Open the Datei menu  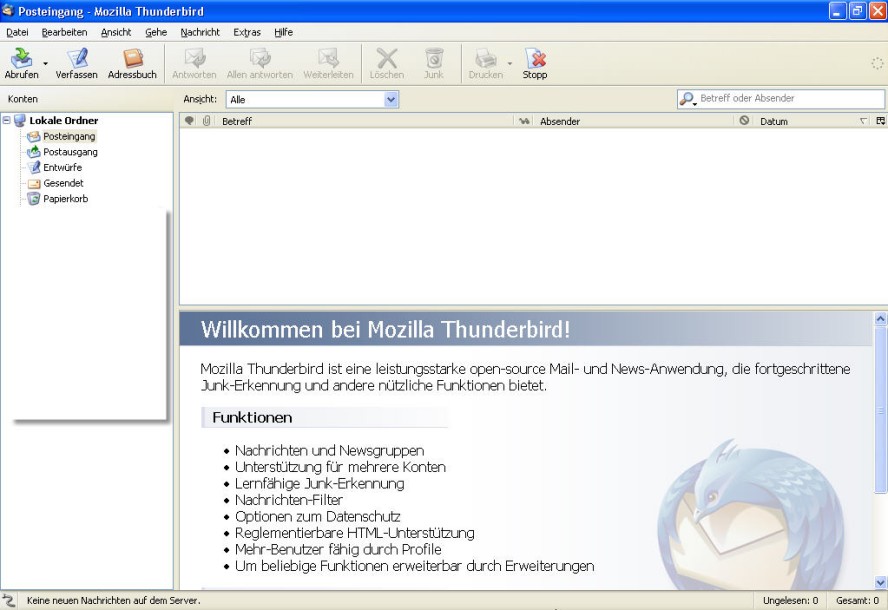17,32
